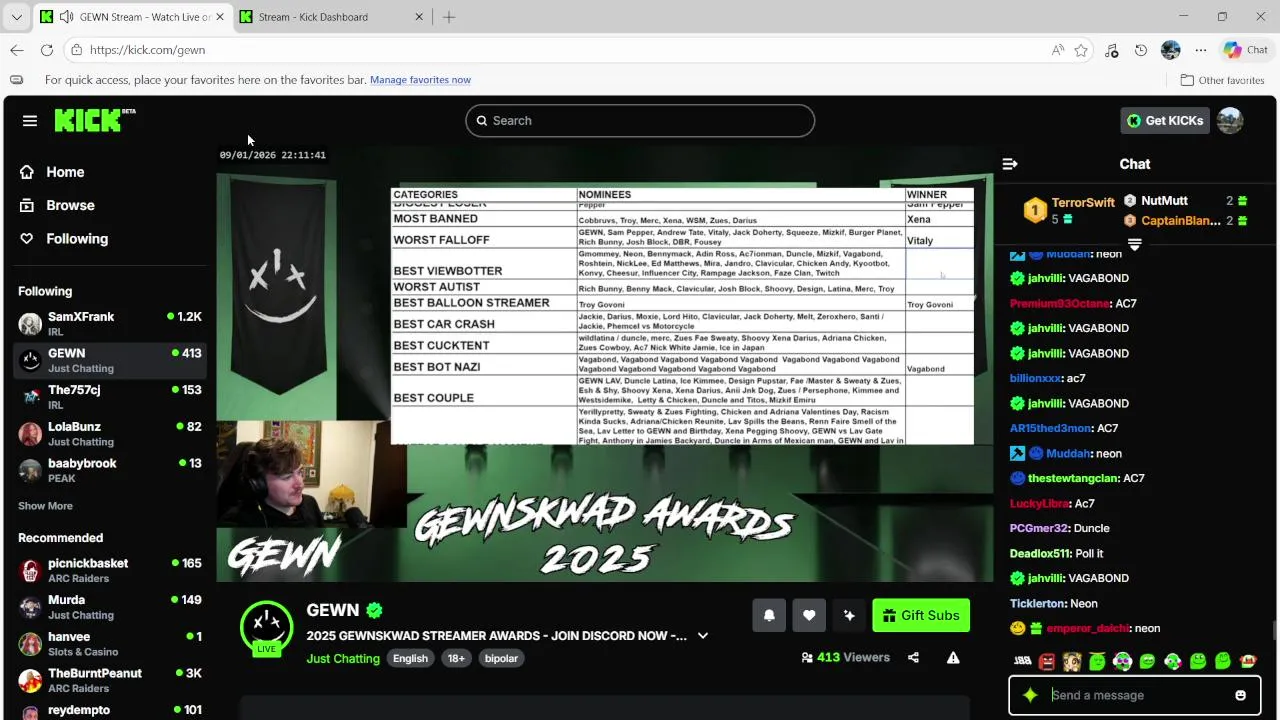Select the green headphones emote with purple eyes
The height and width of the screenshot is (720, 1280).
(1122, 661)
